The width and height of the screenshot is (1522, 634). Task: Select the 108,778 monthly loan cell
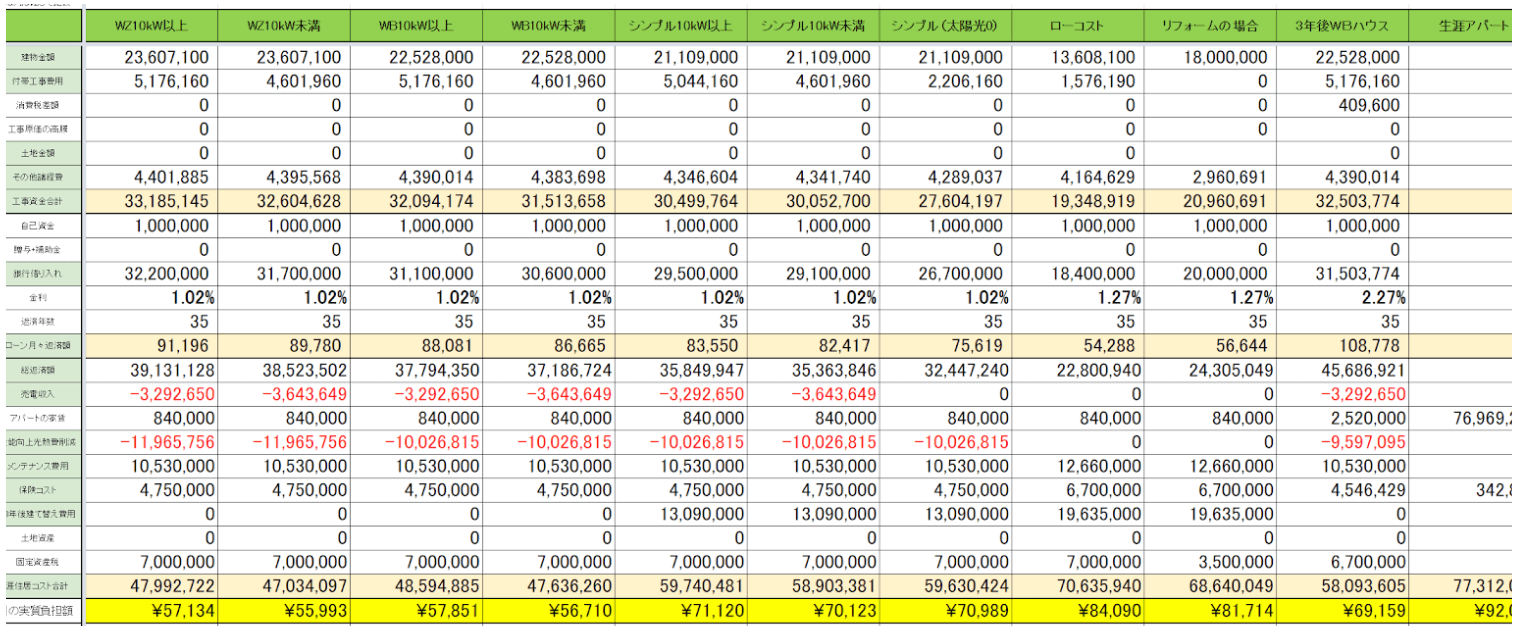click(1341, 345)
